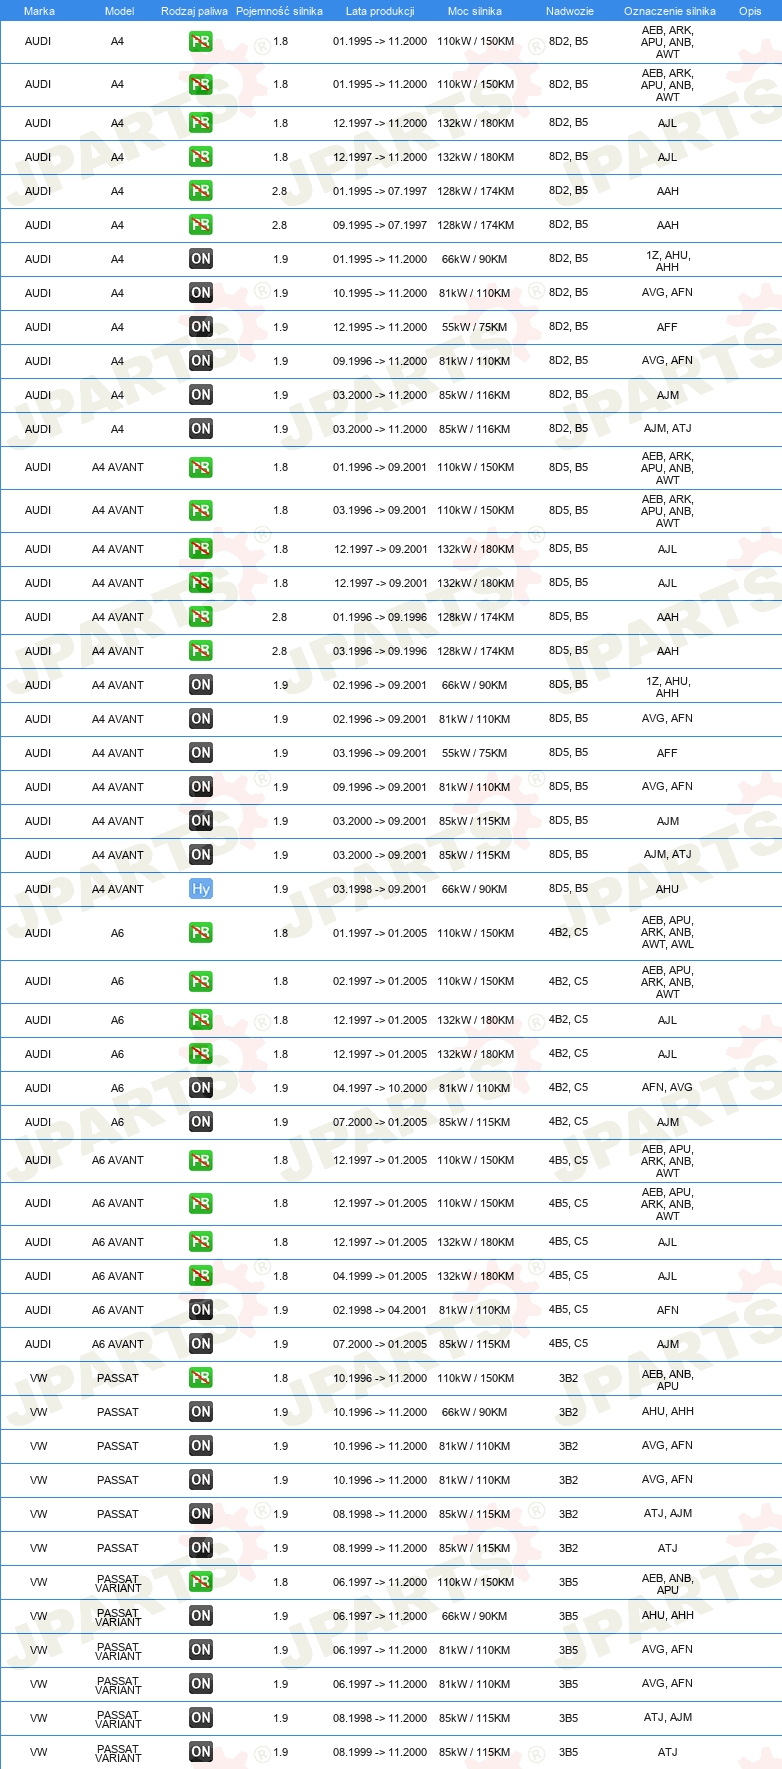Click ON icon in A4 AVANT row dated 09.1996

point(201,786)
